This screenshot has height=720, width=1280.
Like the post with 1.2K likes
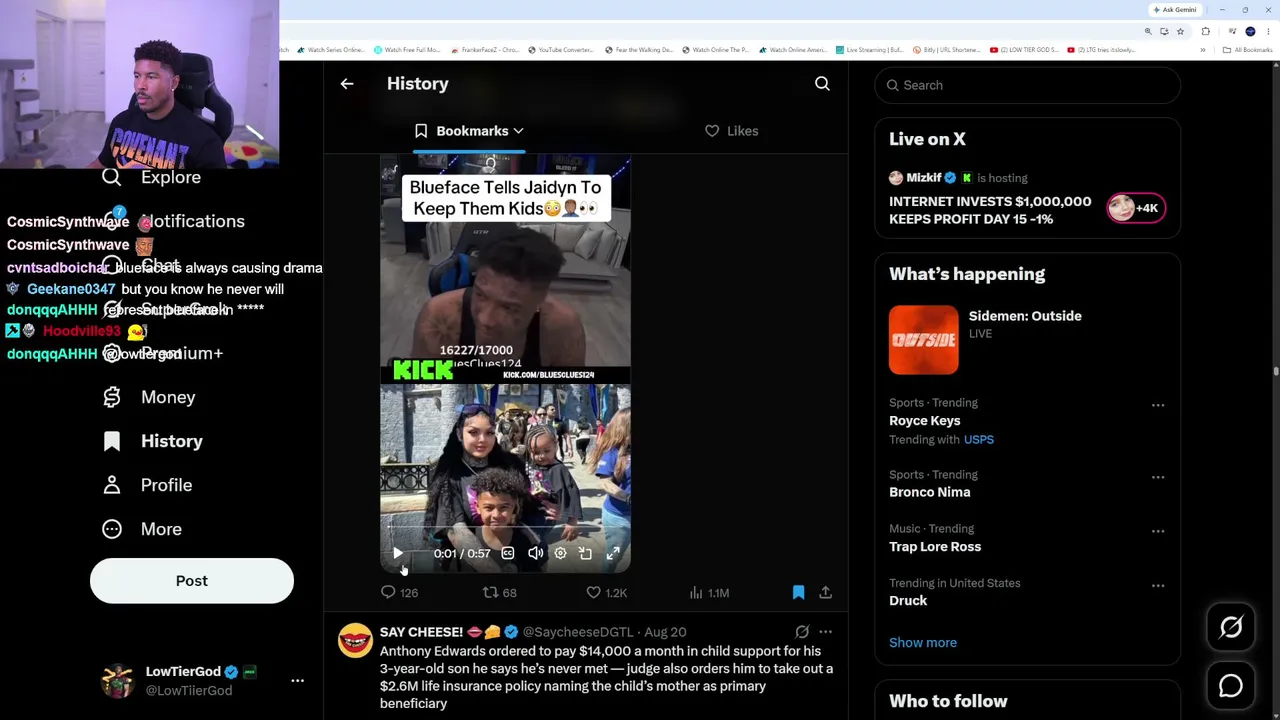click(606, 593)
